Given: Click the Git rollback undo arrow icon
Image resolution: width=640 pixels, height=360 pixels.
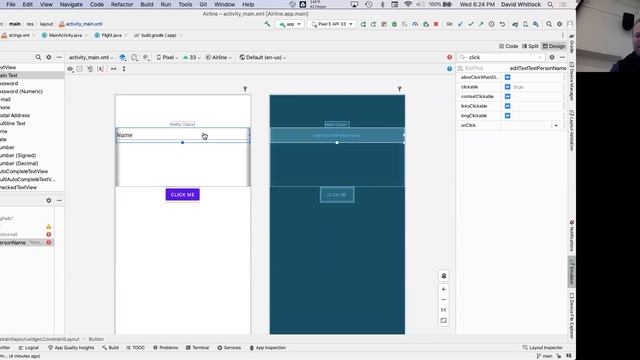Looking at the screenshot, I should 502,24.
